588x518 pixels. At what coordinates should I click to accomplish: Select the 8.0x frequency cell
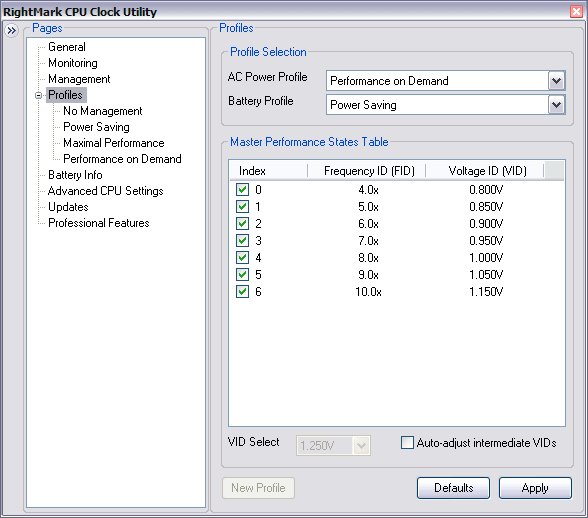click(368, 258)
